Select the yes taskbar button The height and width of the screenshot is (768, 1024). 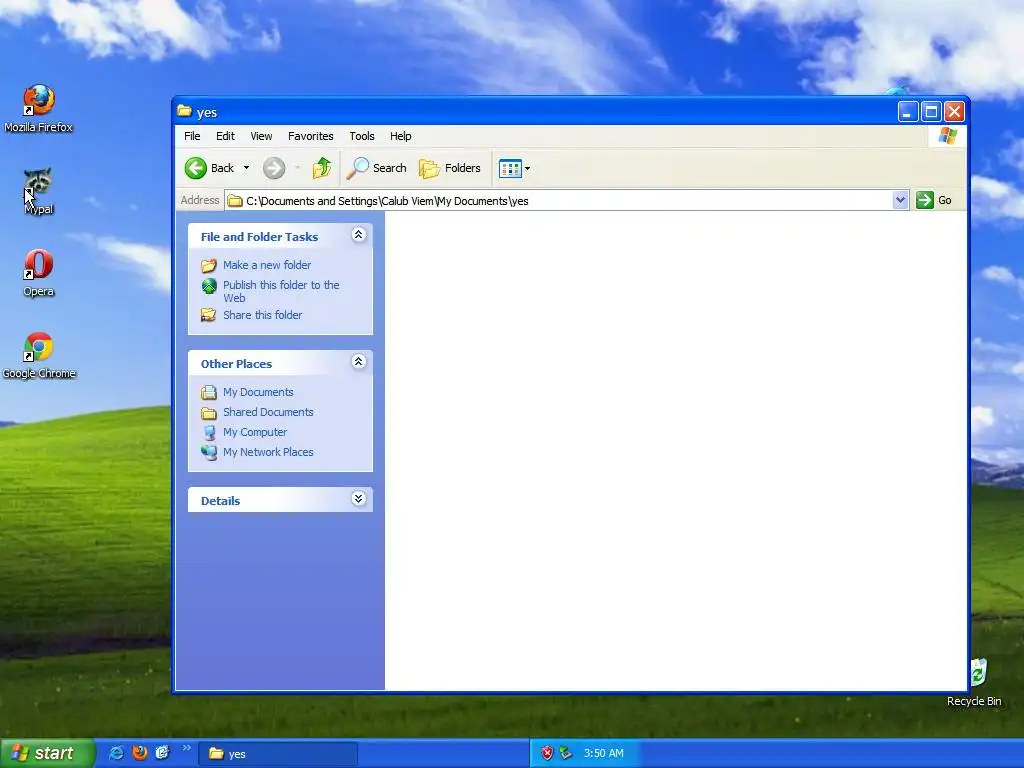coord(278,754)
